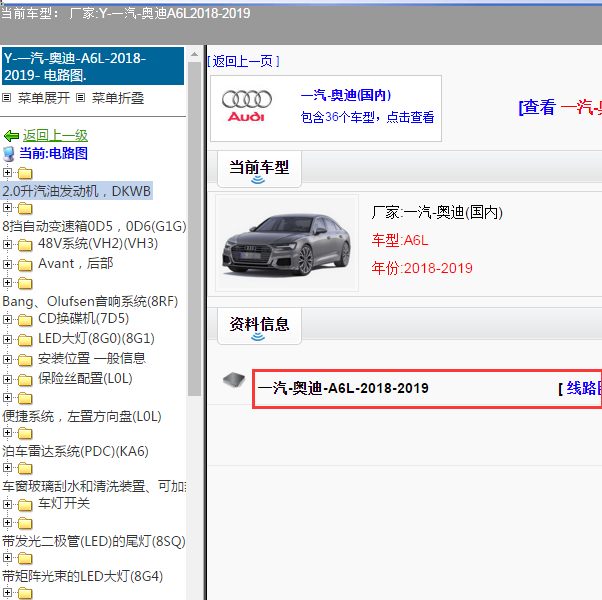
Task: Click 查看 一汽 link at right edge
Action: (x=560, y=107)
